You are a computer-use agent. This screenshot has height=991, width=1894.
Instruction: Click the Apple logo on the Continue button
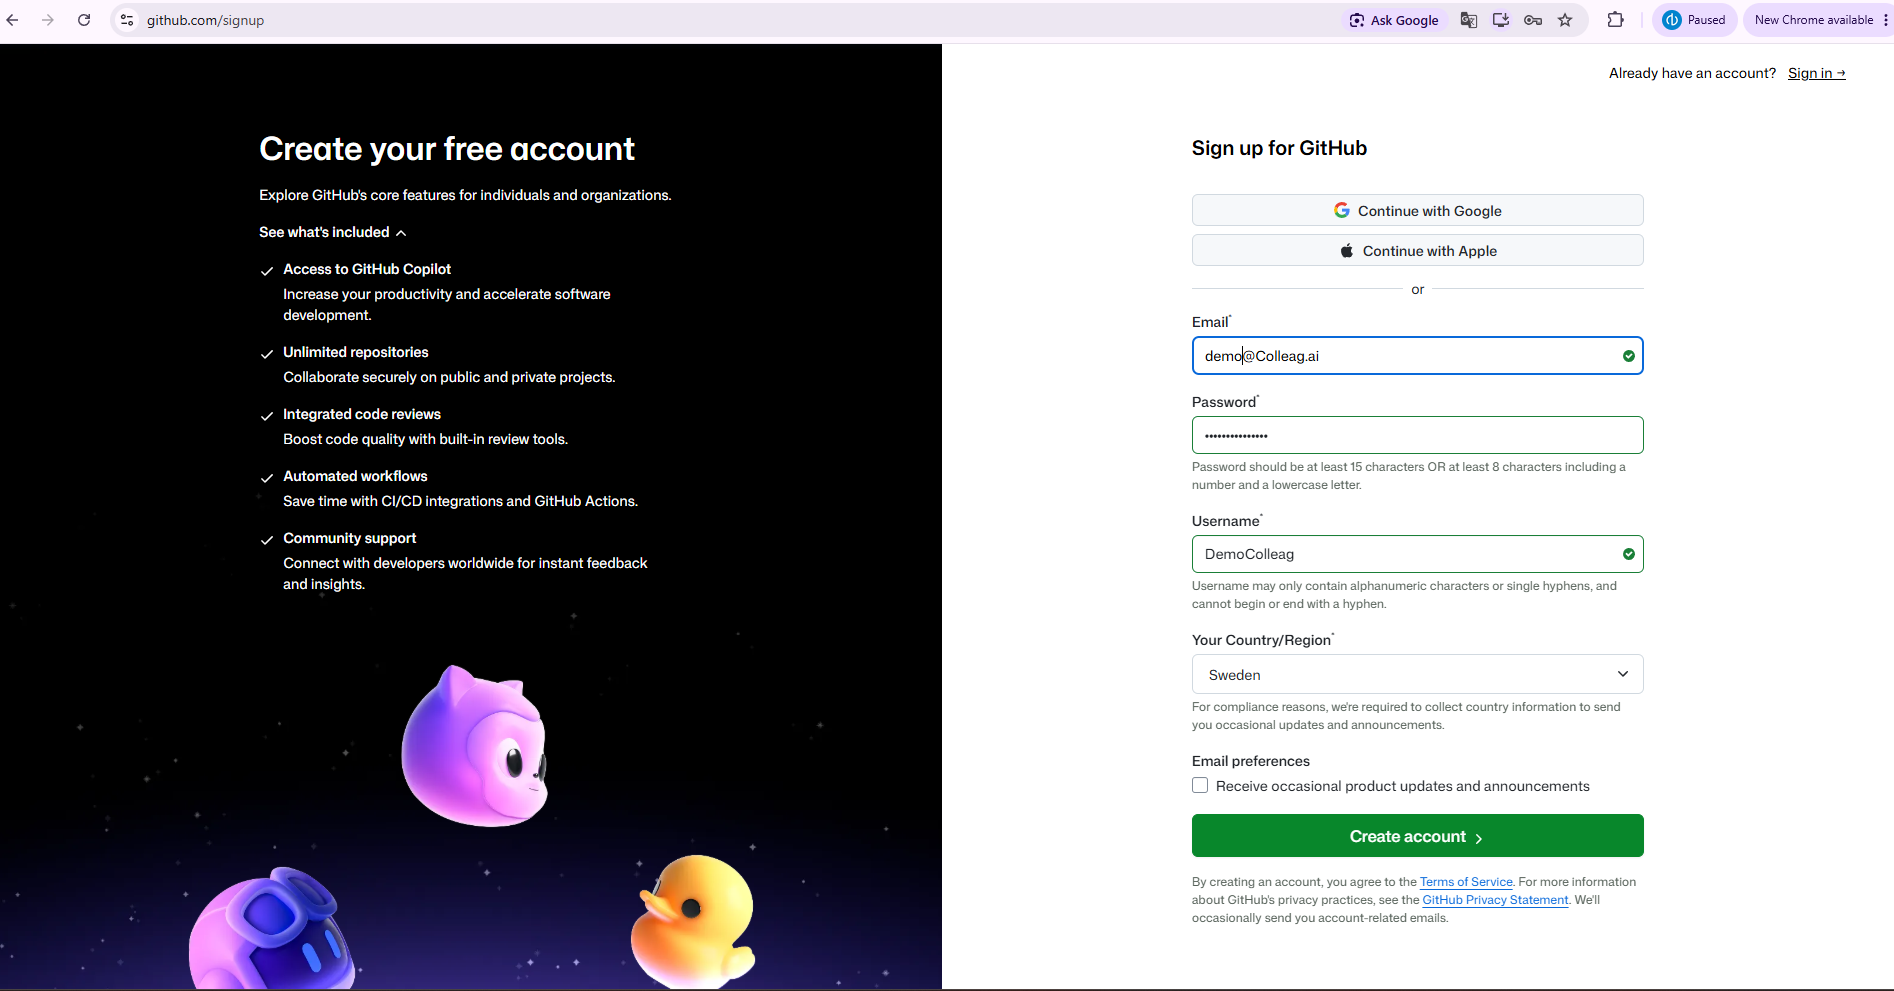pos(1347,250)
